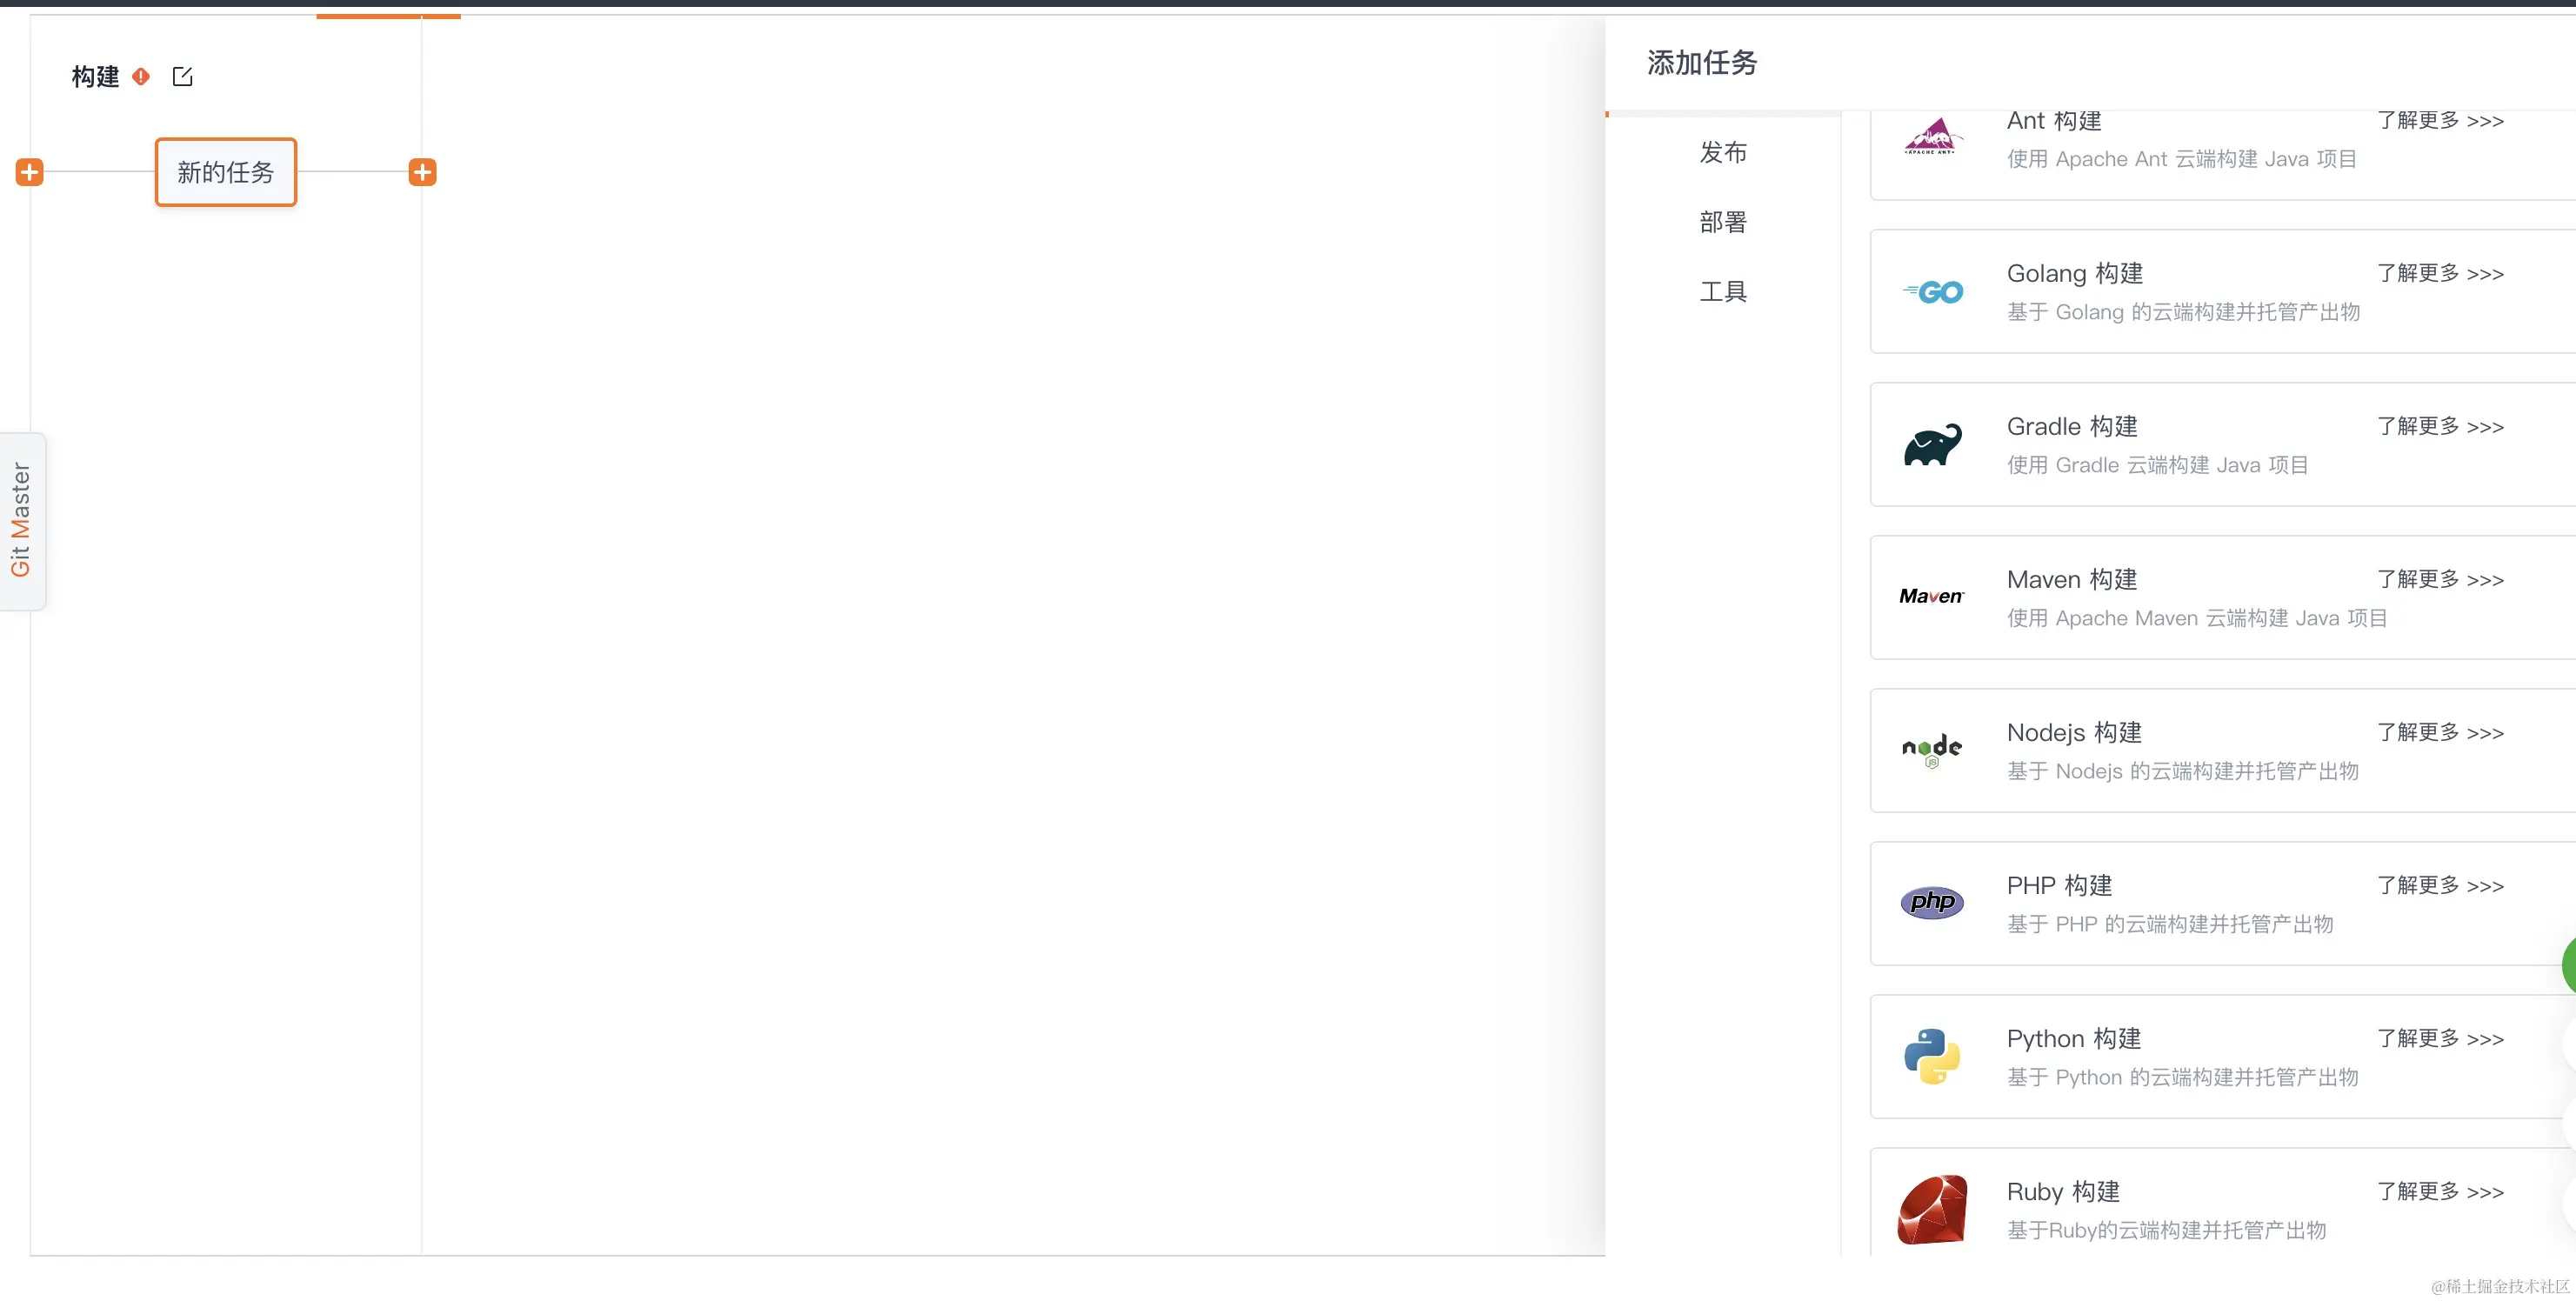This screenshot has width=2576, height=1301.
Task: Click the edit icon beside 构建 stage title
Action: [182, 77]
